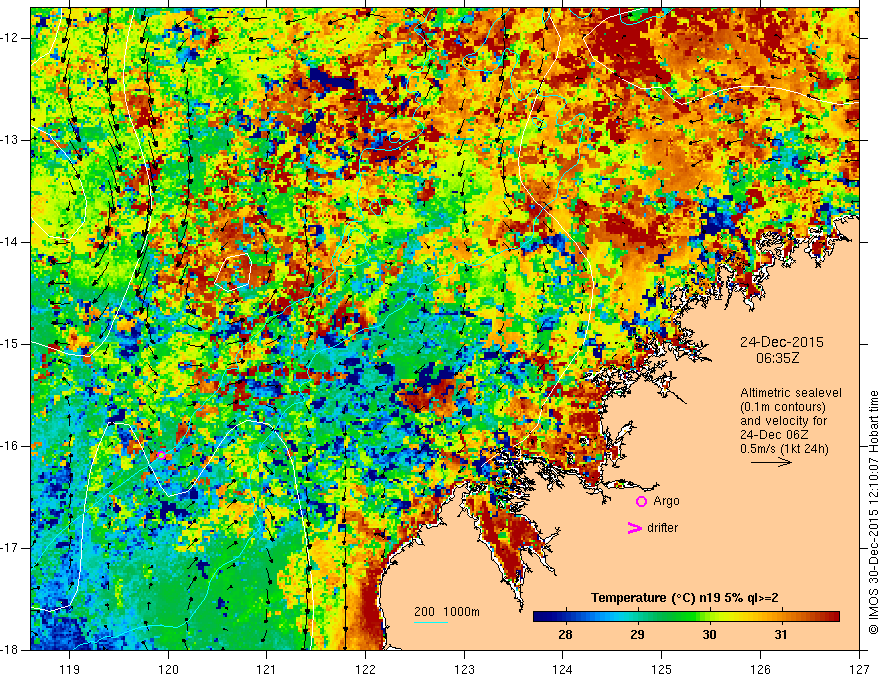Image resolution: width=880 pixels, height=680 pixels.
Task: Click the '0.5m/s (1kt 24h)' text
Action: 784,449
